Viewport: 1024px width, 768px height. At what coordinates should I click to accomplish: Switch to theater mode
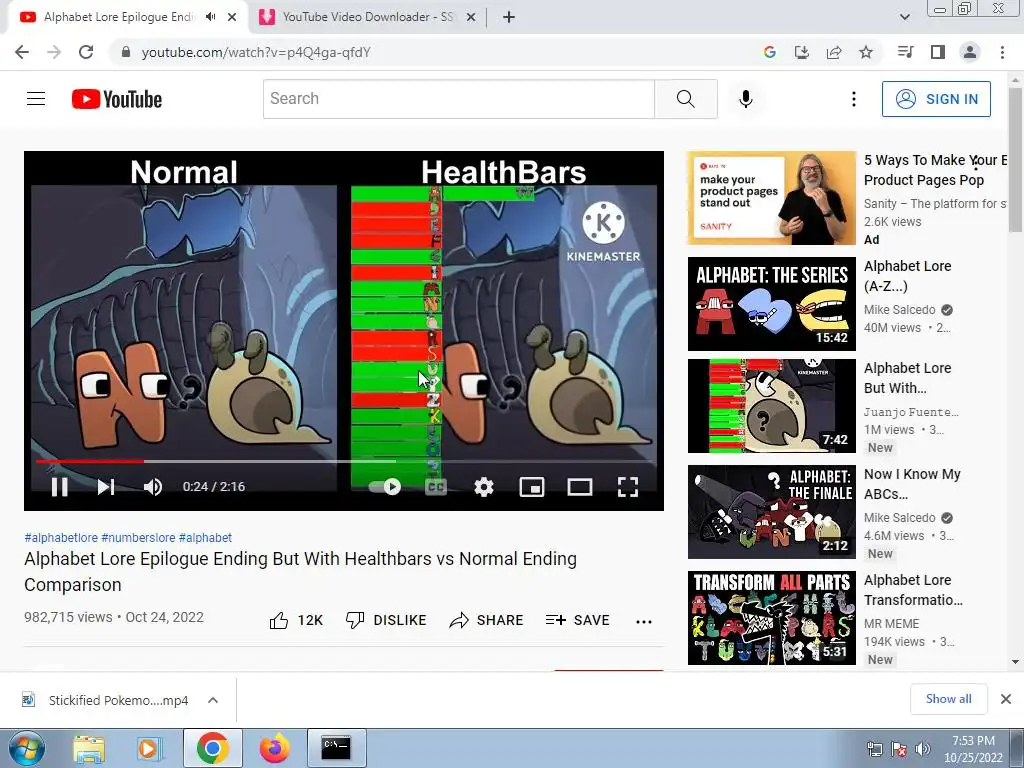pyautogui.click(x=580, y=487)
